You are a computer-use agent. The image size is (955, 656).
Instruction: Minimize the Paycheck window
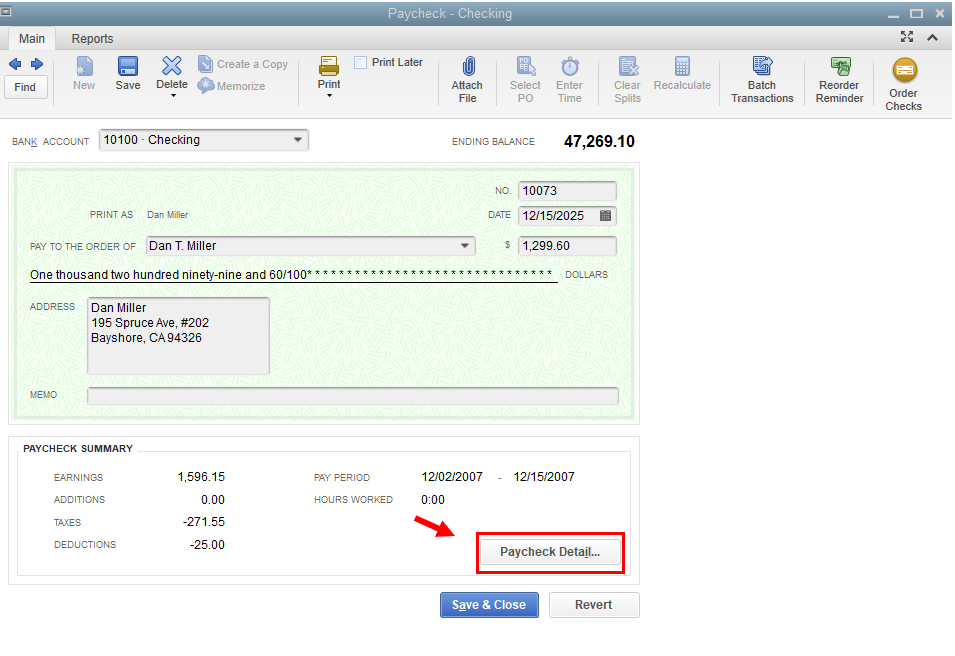[x=893, y=15]
